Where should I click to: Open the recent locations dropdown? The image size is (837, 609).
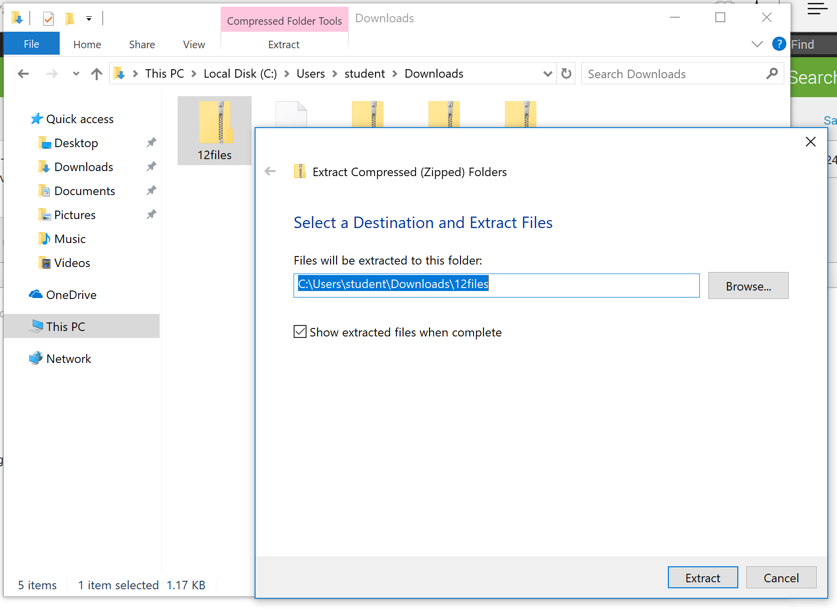point(76,74)
